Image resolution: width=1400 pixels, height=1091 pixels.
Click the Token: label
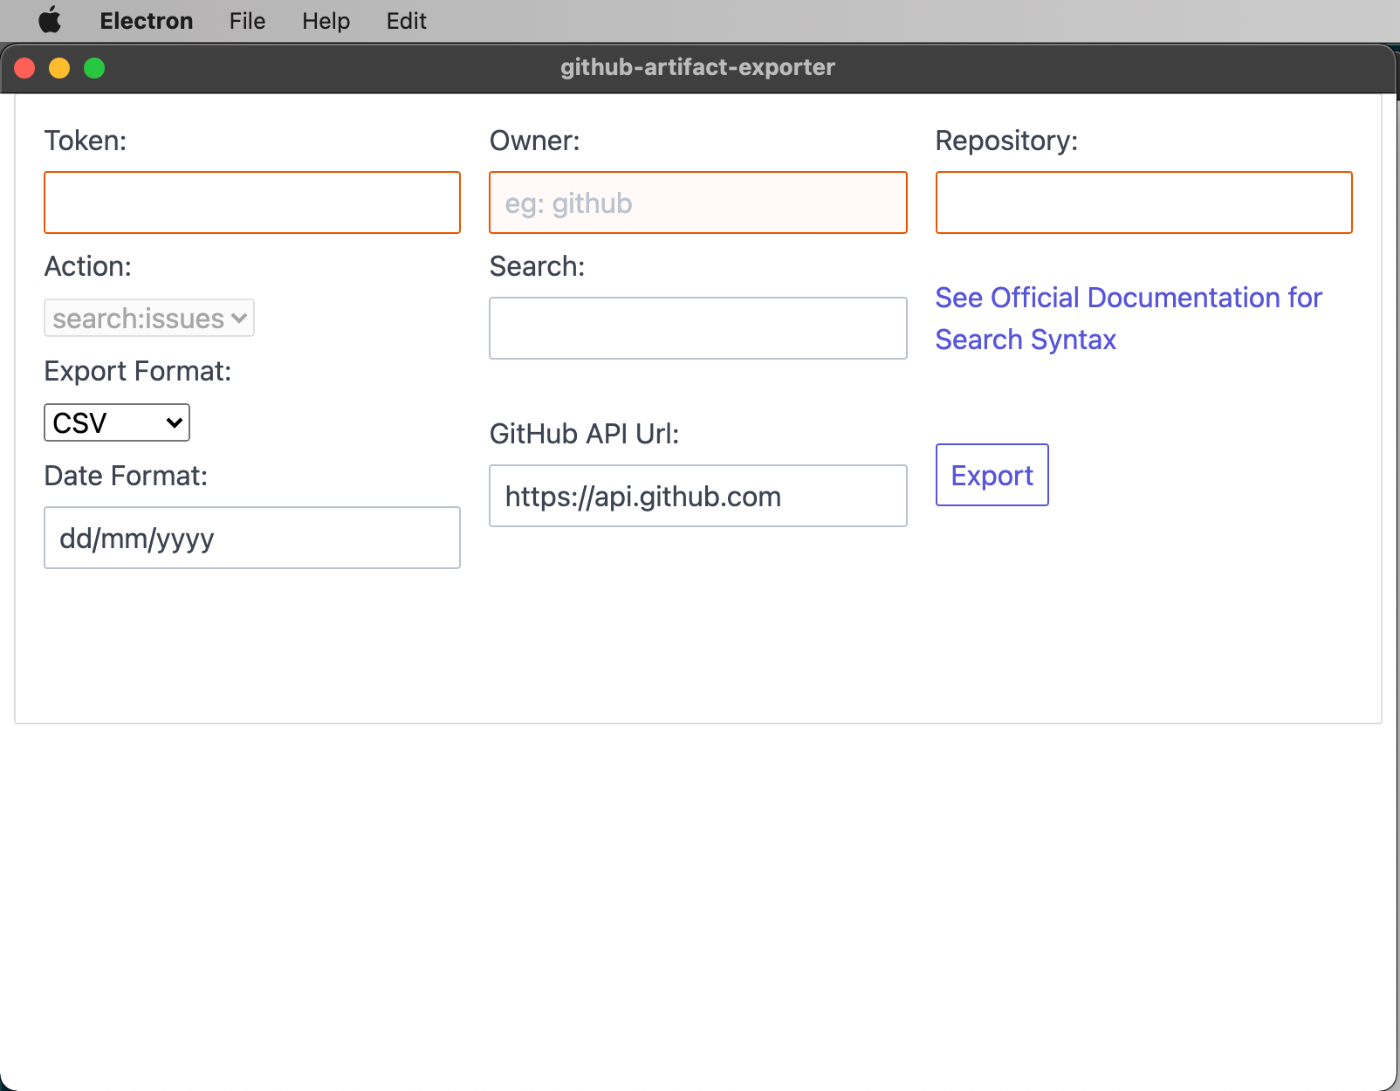click(85, 141)
